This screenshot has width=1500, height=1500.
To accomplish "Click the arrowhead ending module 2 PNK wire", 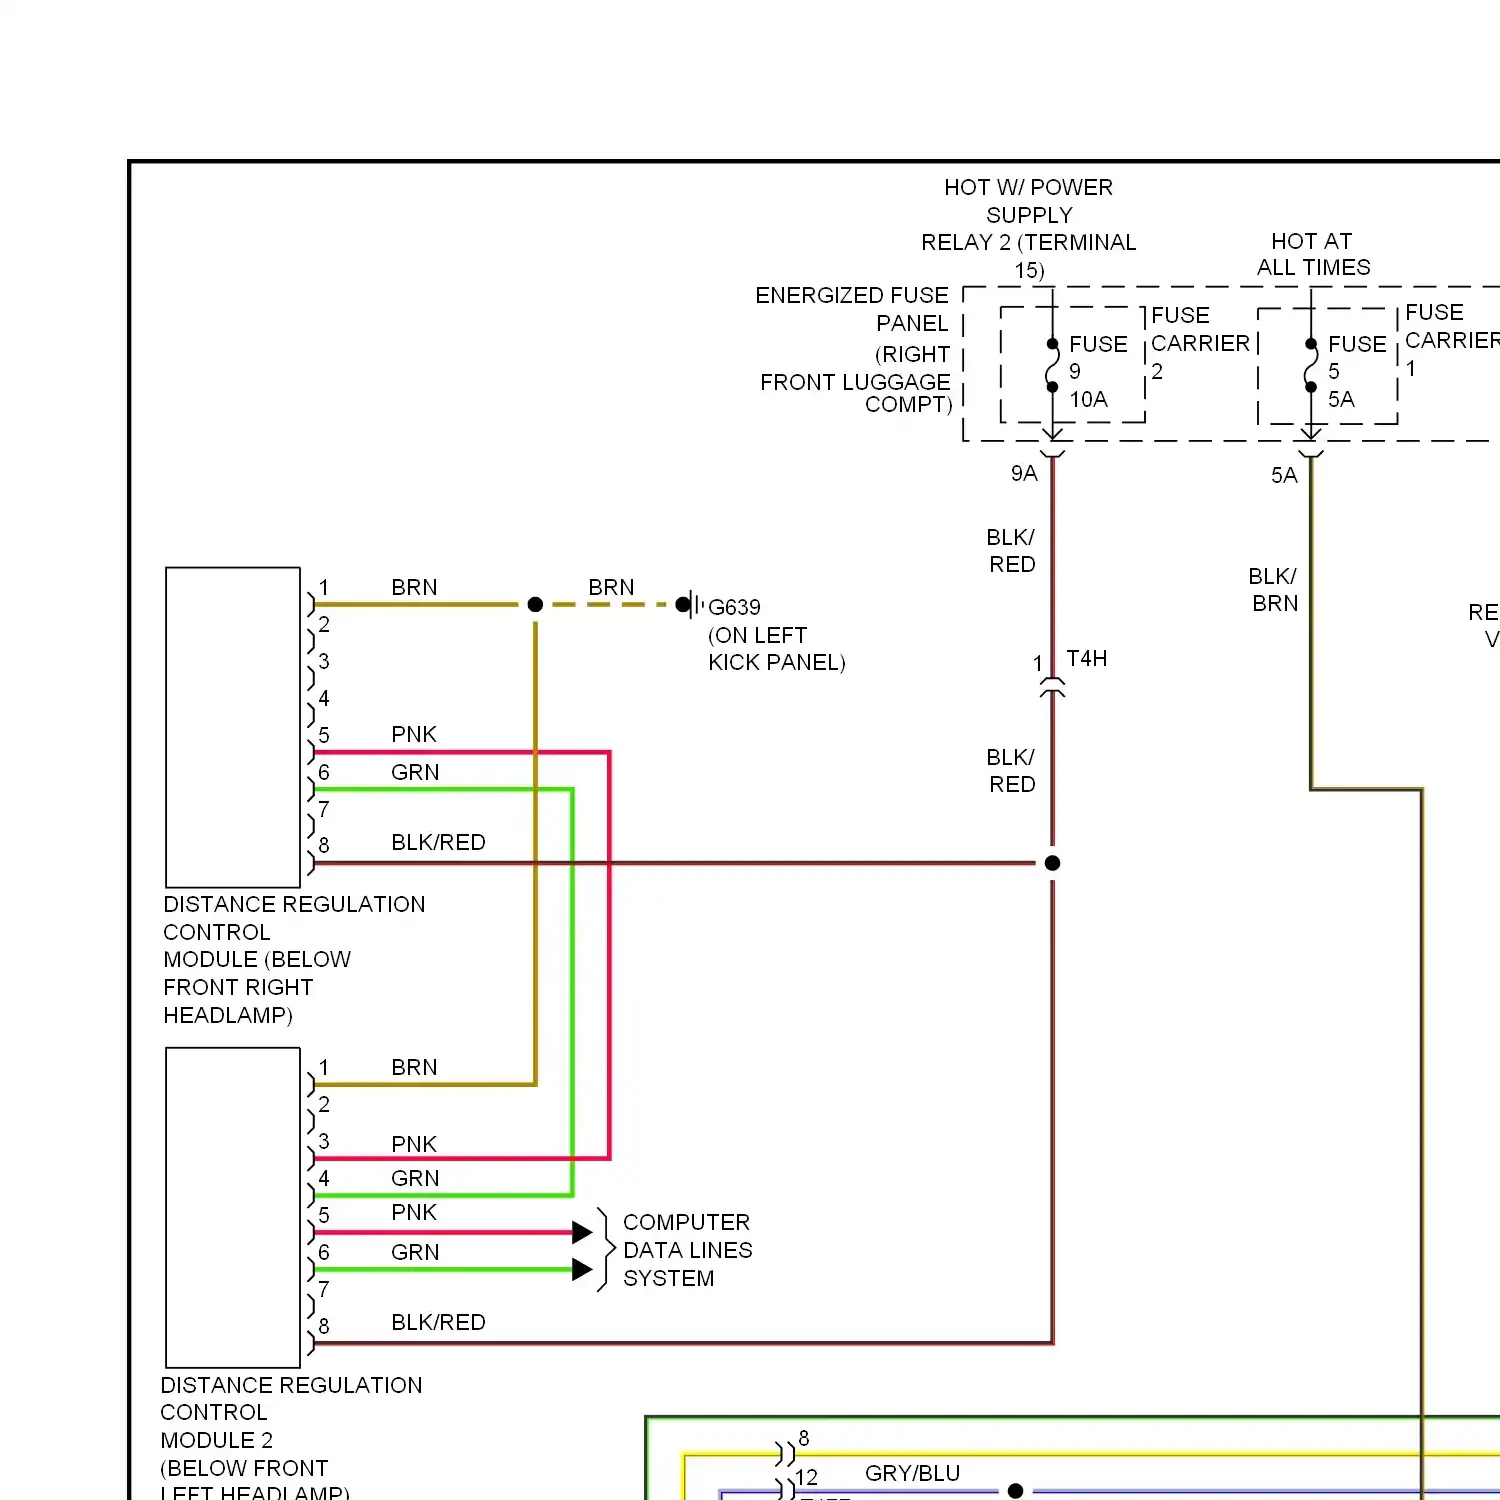I will click(x=582, y=1232).
